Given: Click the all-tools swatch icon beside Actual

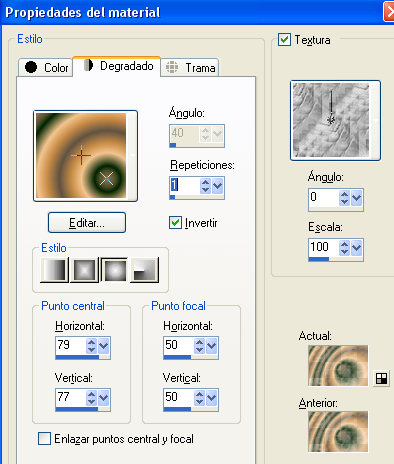Looking at the screenshot, I should pos(381,379).
